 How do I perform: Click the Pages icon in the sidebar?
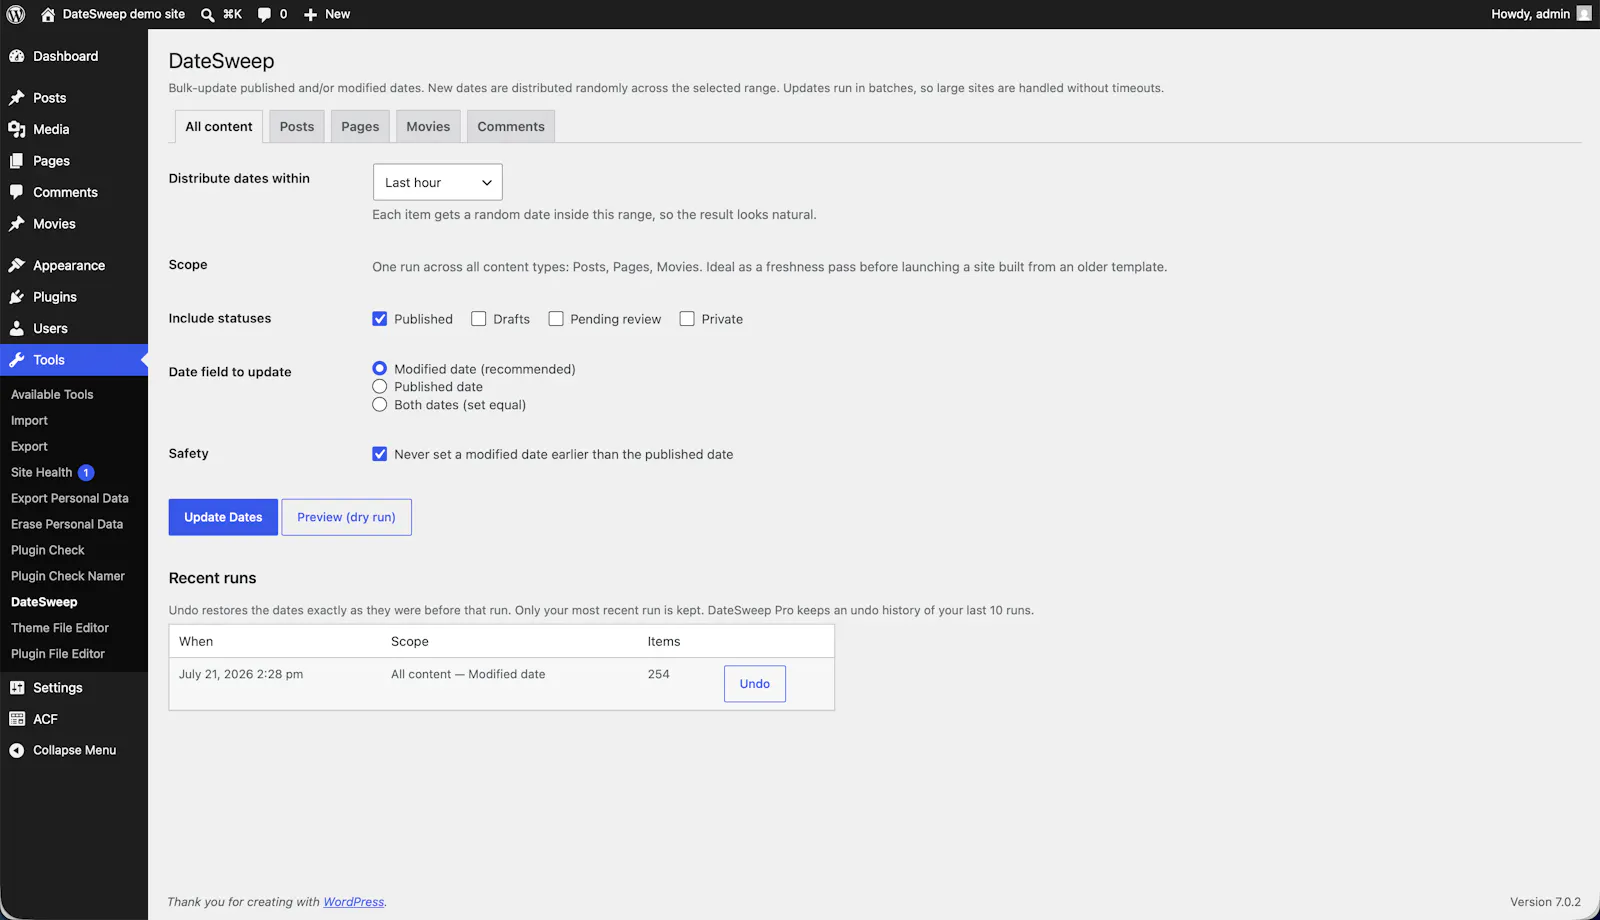[x=17, y=161]
